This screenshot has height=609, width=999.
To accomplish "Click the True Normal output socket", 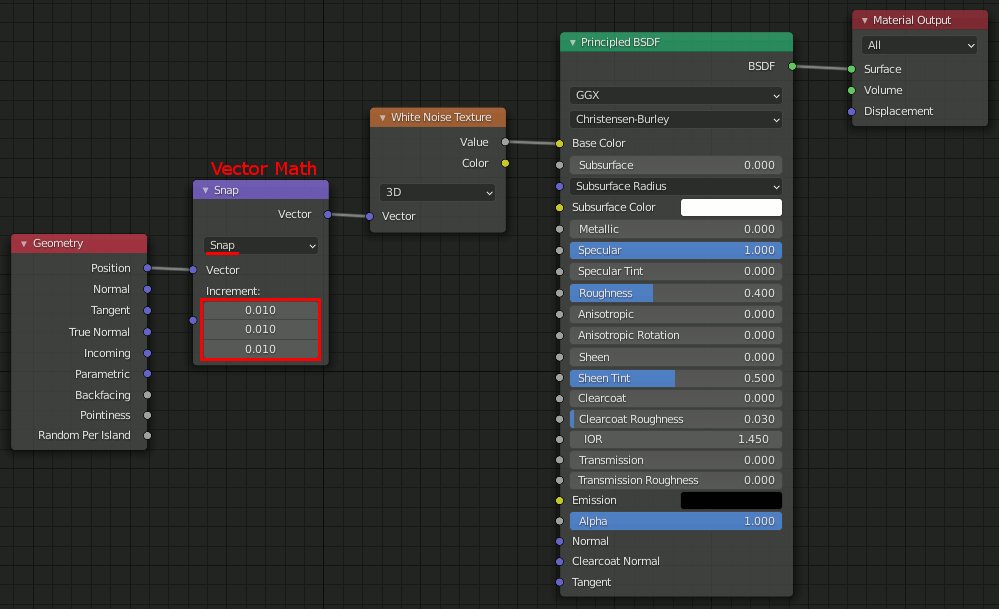I will click(147, 332).
